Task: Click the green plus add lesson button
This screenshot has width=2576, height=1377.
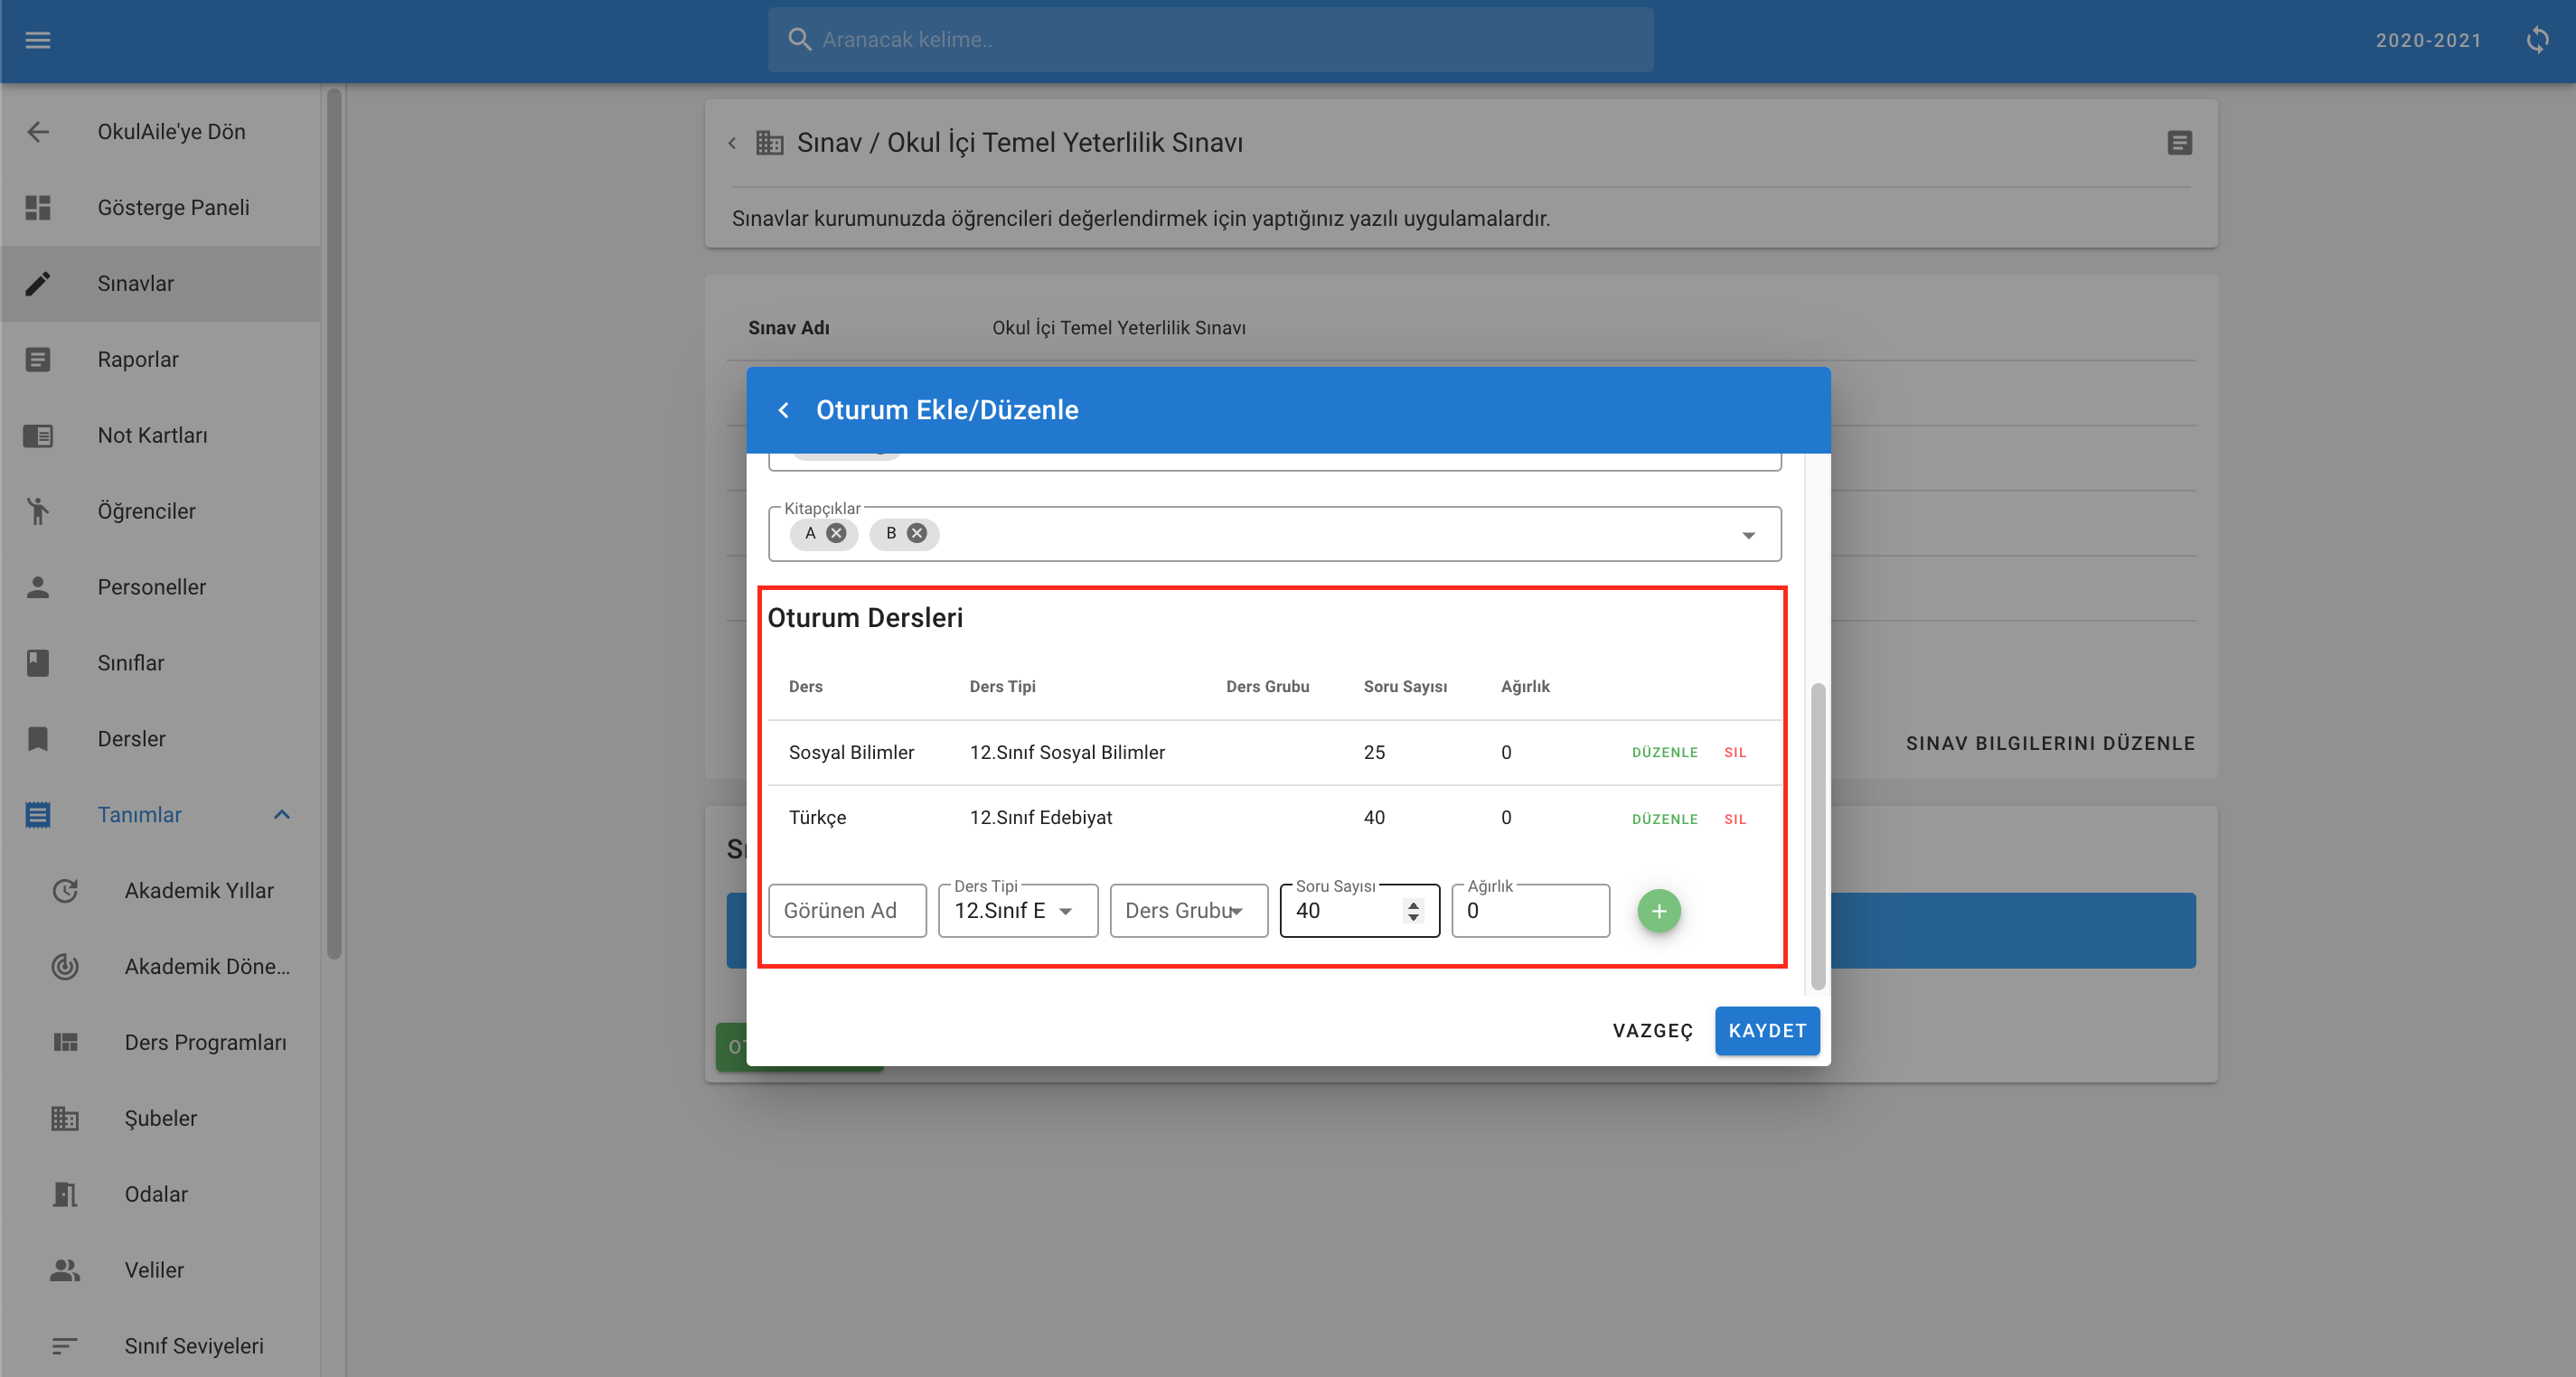Action: pos(1659,911)
